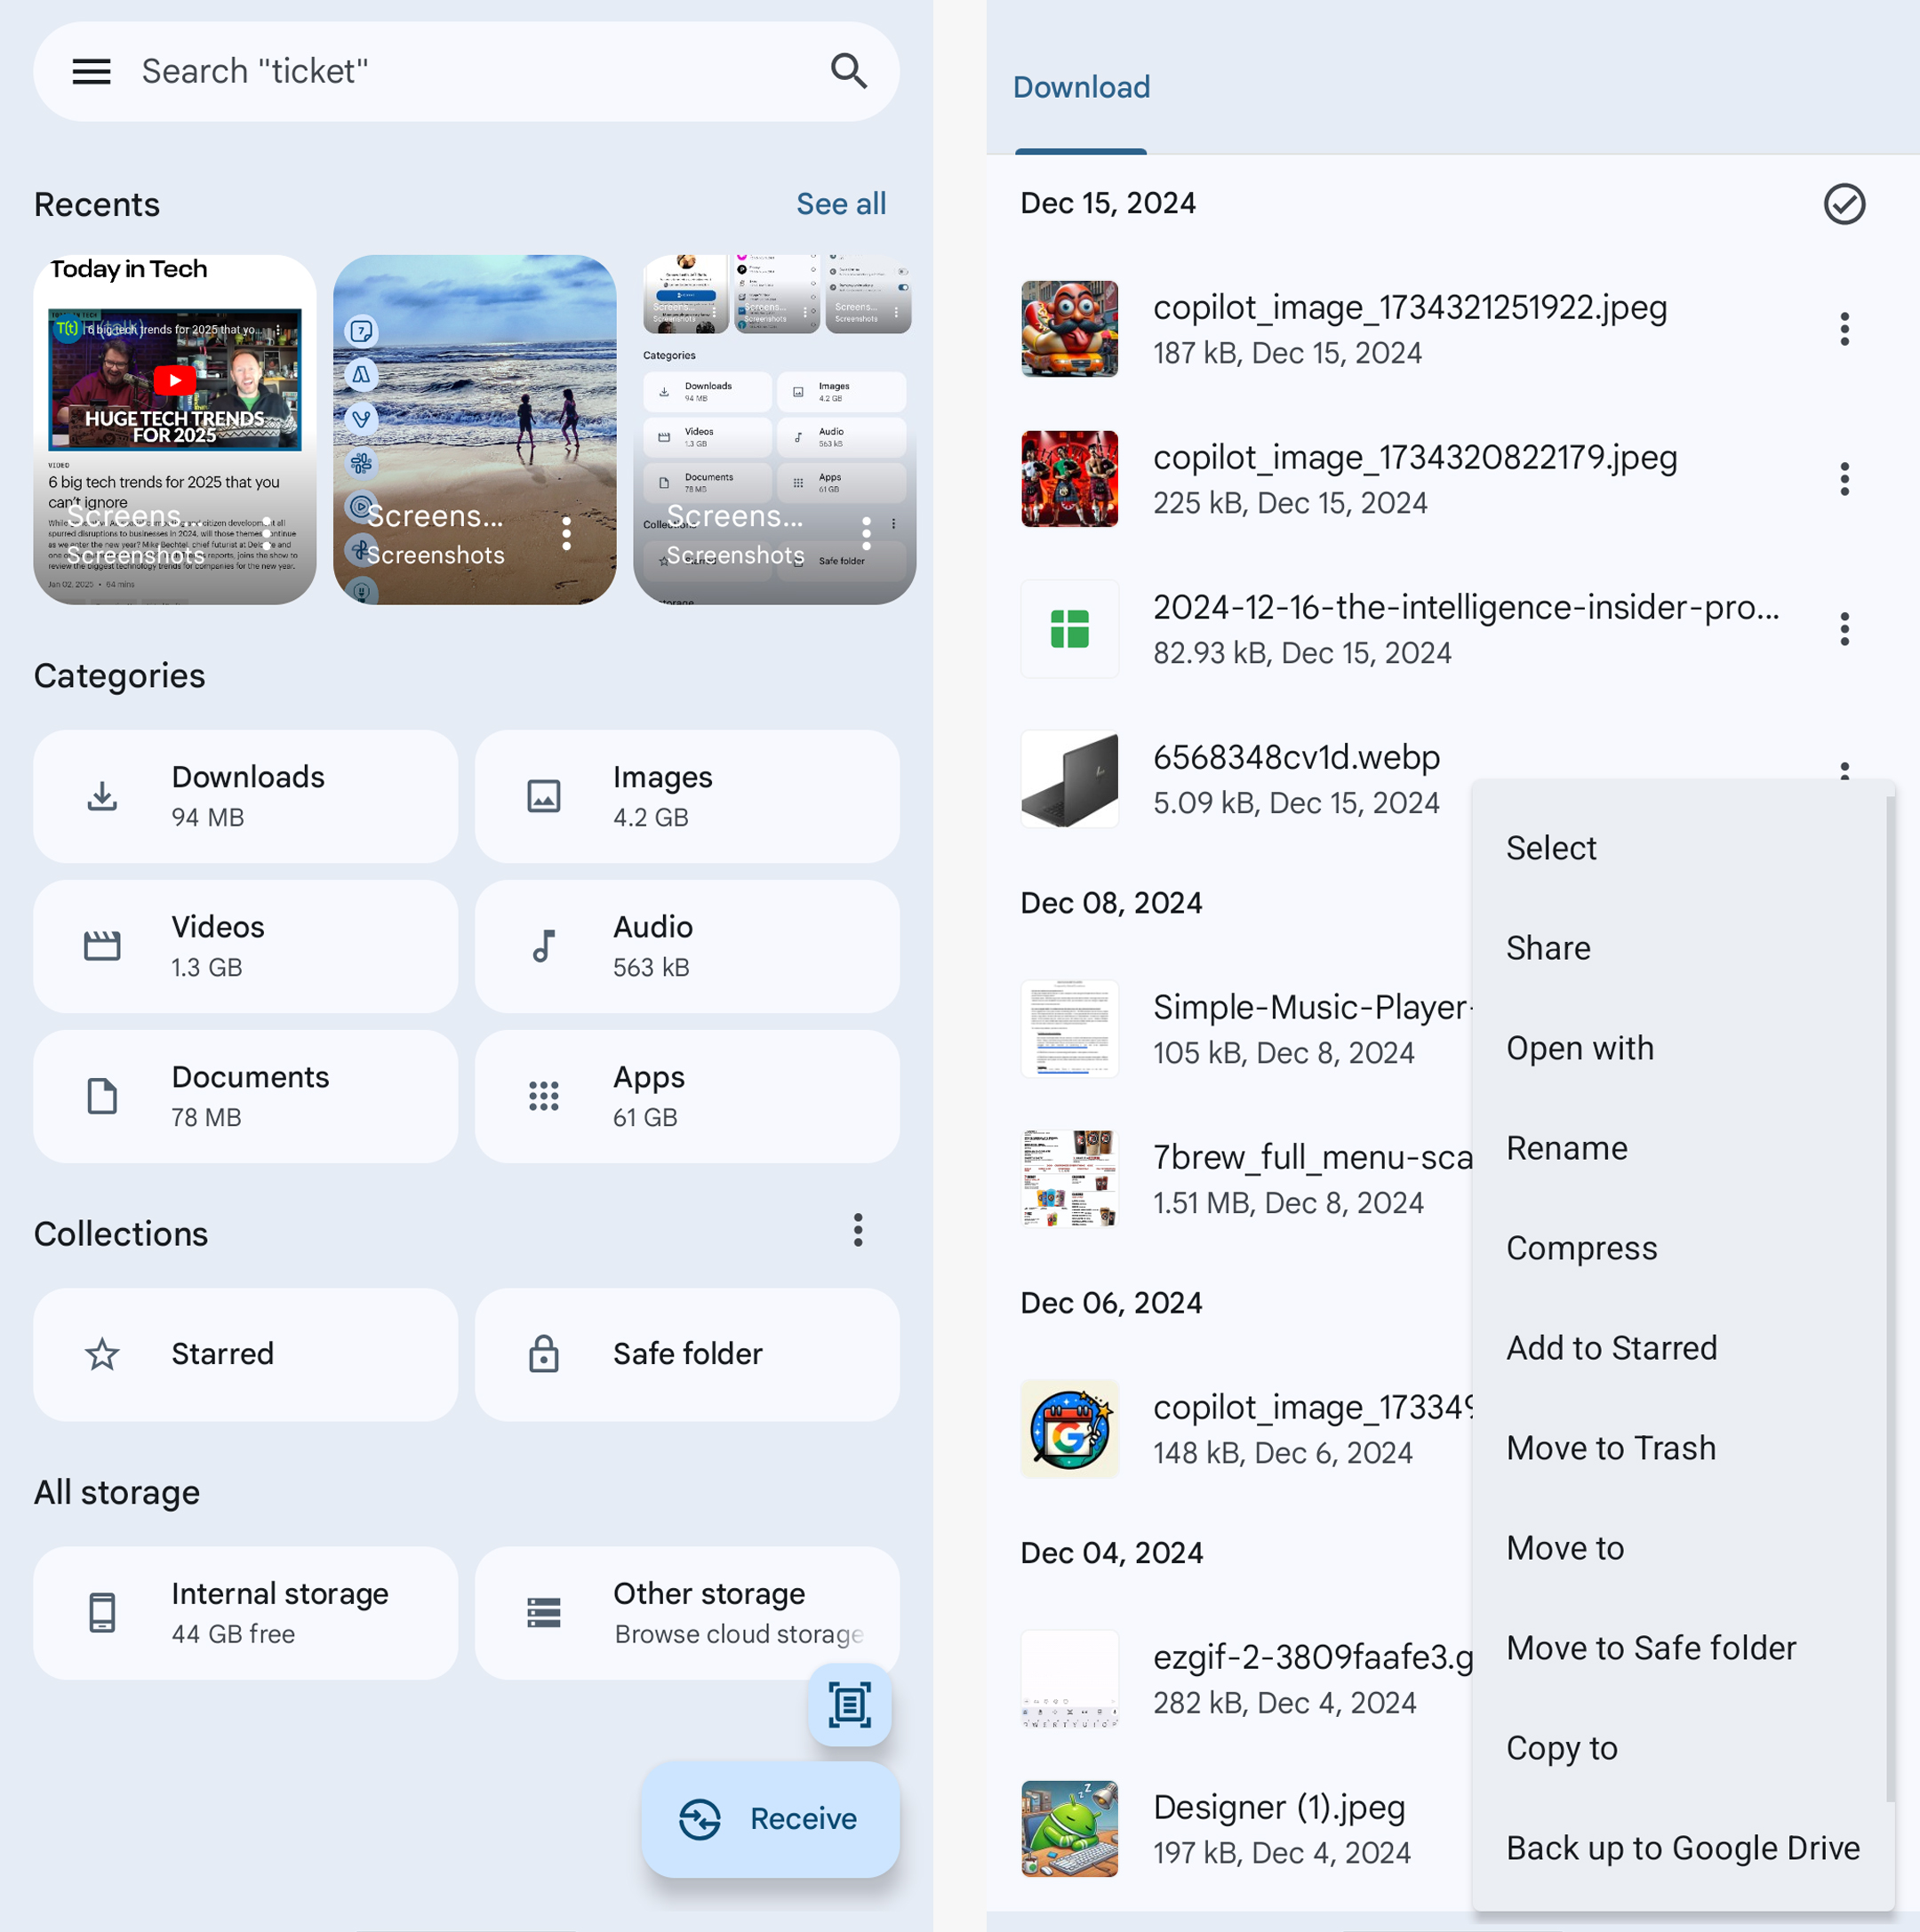Screen dimensions: 1920x1932
Task: Choose Move to Trash from the context menu
Action: [x=1610, y=1447]
